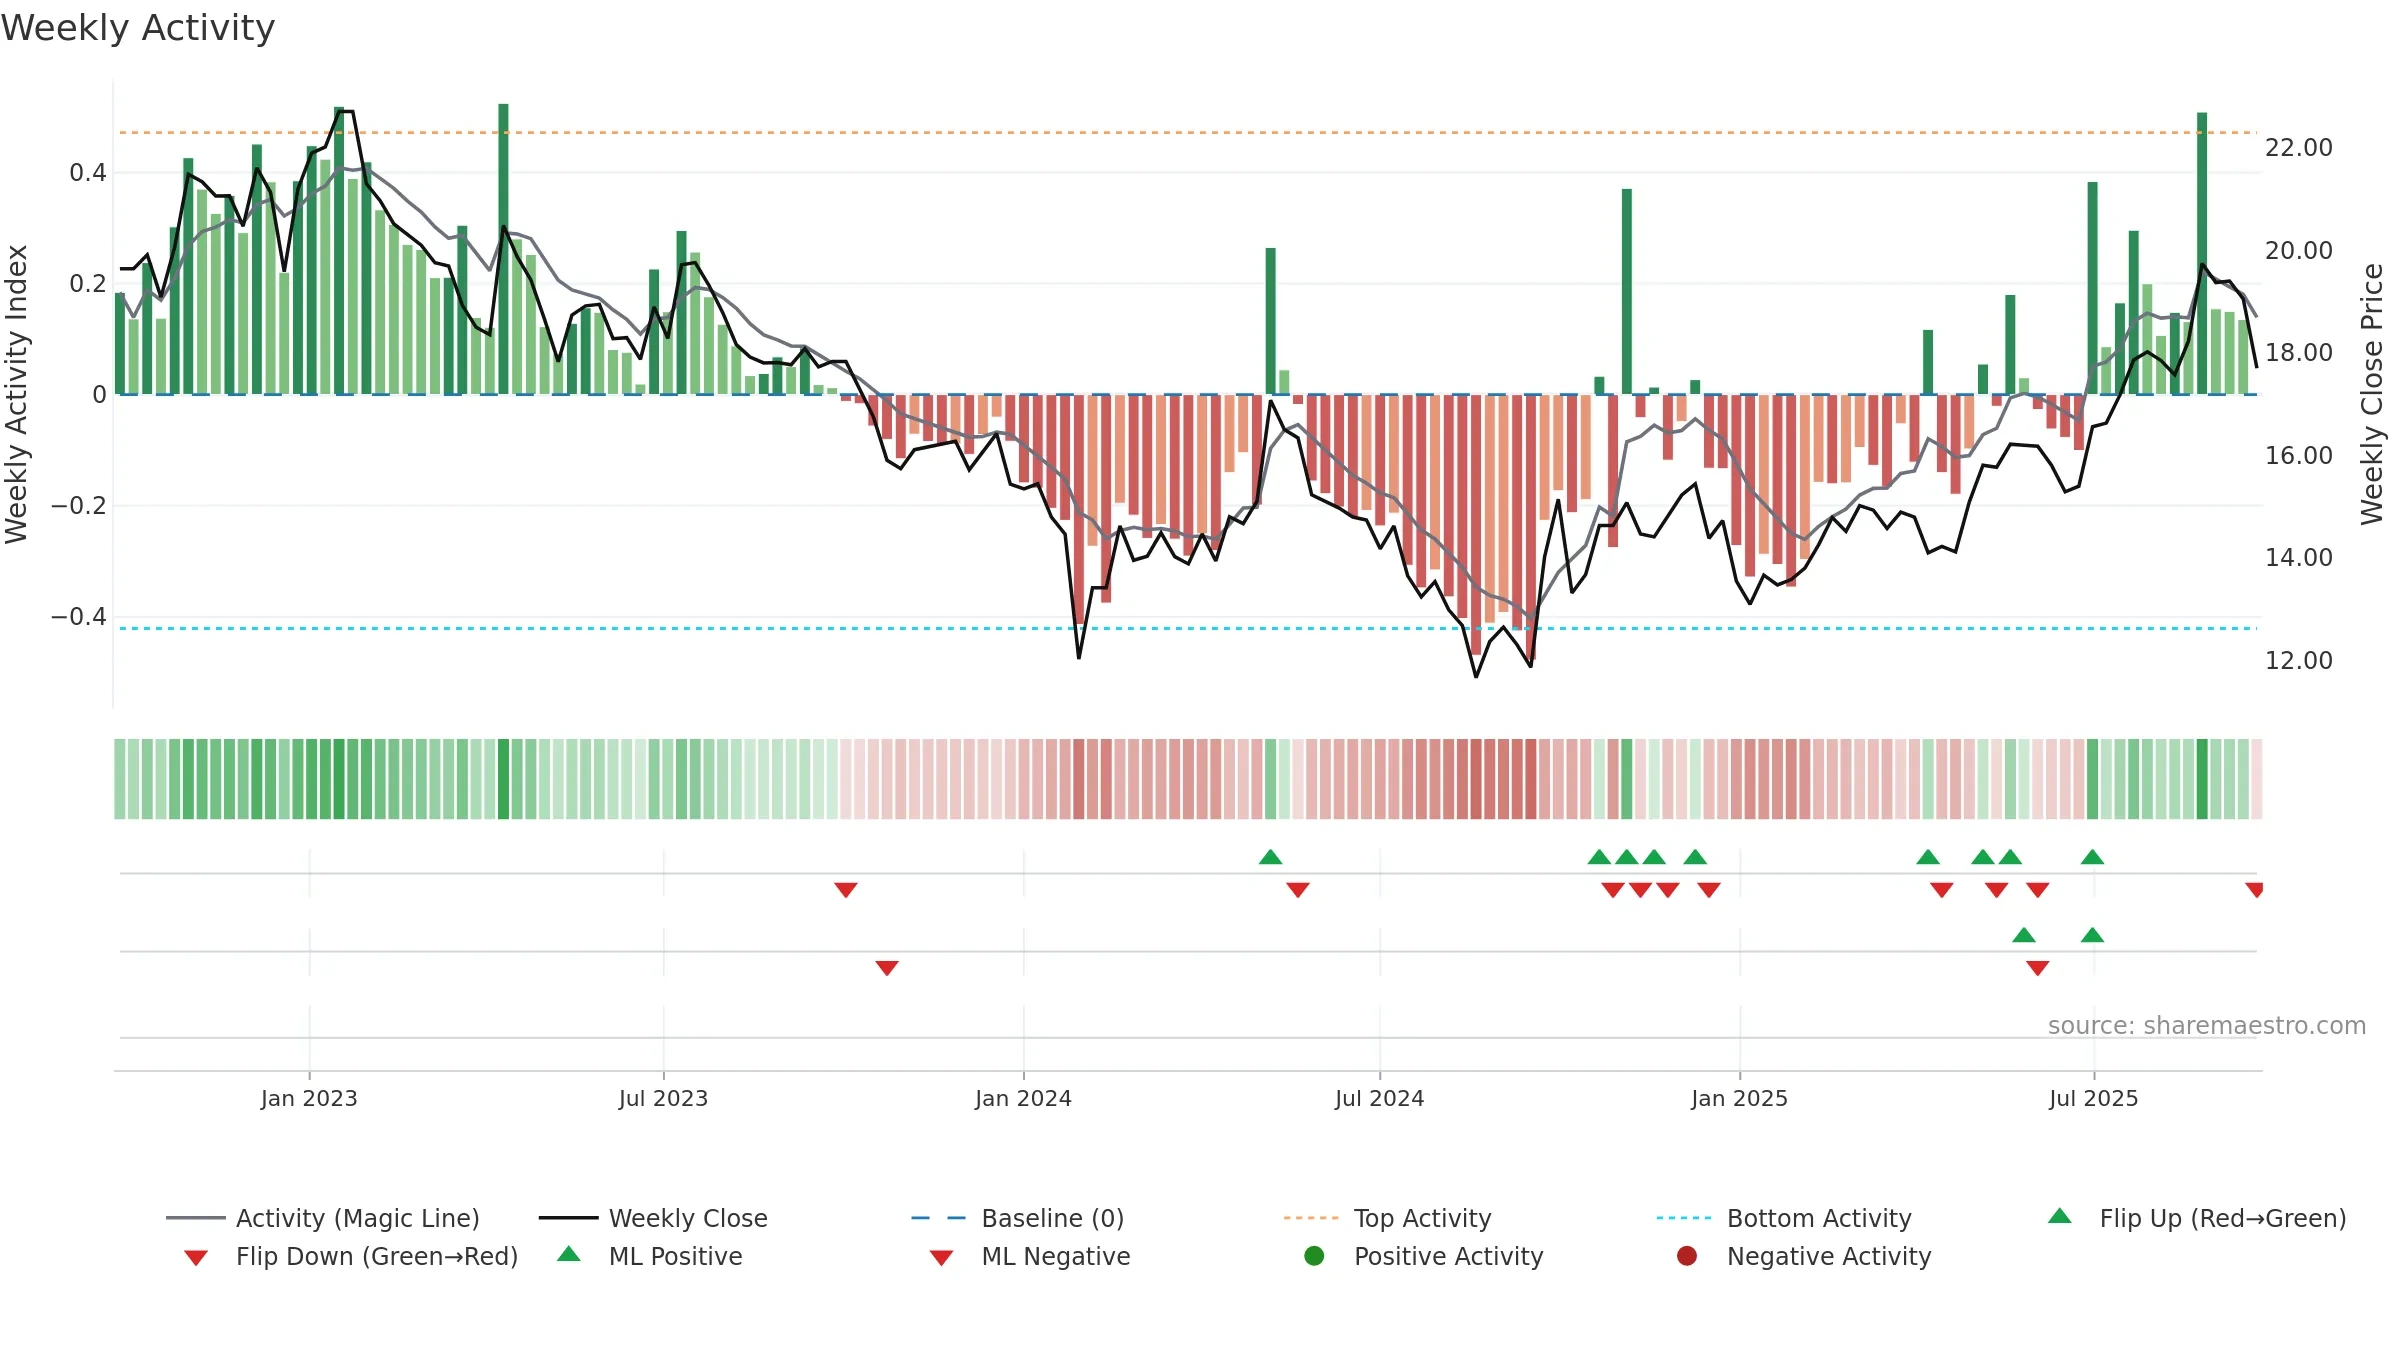Image resolution: width=2400 pixels, height=1350 pixels.
Task: Click the 0.4 activity index tick
Action: [x=87, y=173]
